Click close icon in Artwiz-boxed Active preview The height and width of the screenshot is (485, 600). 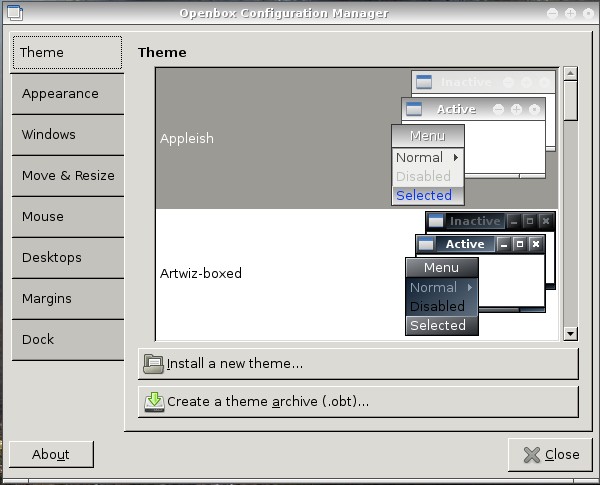(536, 244)
